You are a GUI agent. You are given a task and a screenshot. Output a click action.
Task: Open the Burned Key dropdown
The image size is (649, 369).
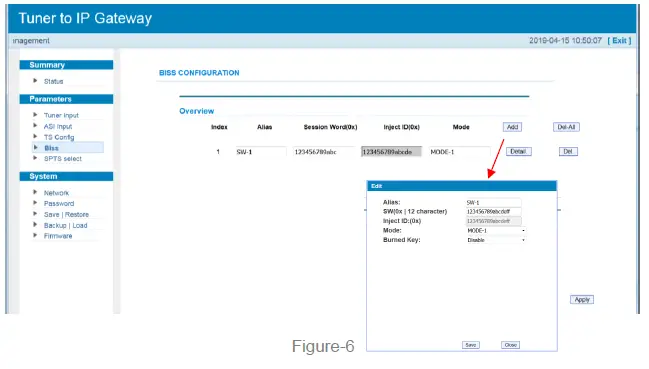coord(496,240)
